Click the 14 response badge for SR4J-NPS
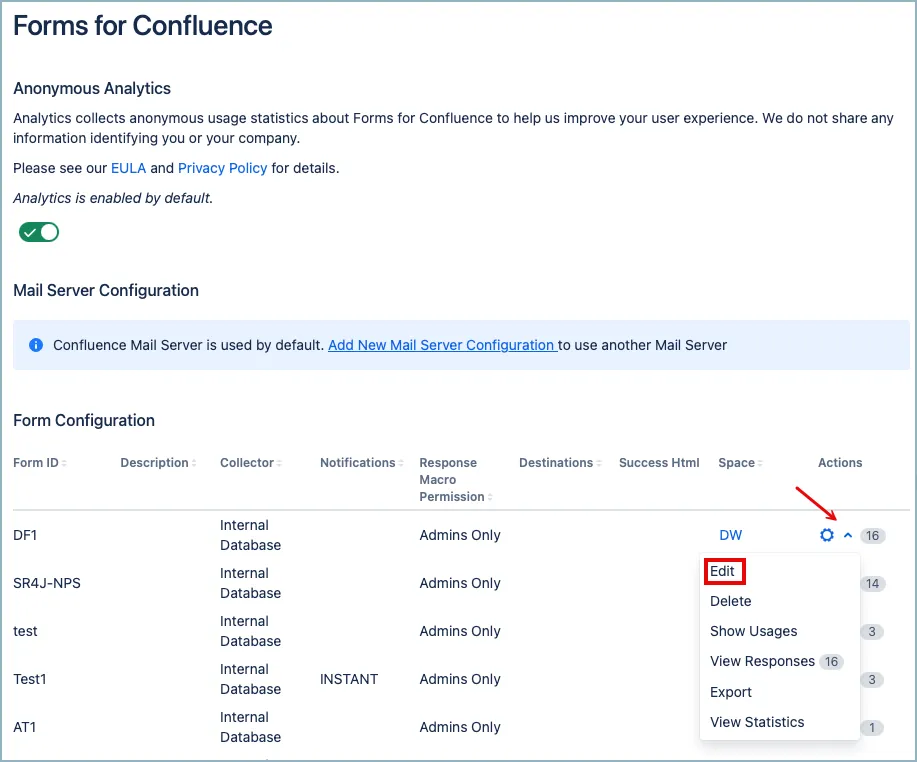Screen dimensions: 917x762 [x=873, y=584]
